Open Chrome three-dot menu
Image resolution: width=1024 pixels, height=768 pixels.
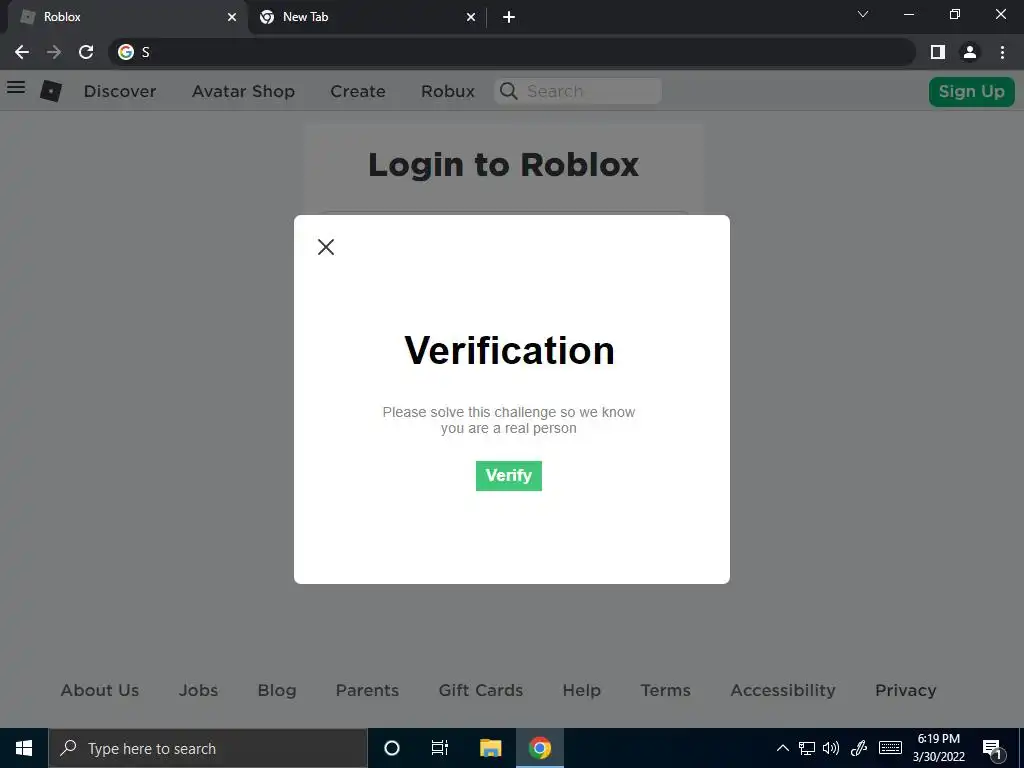pos(1002,52)
